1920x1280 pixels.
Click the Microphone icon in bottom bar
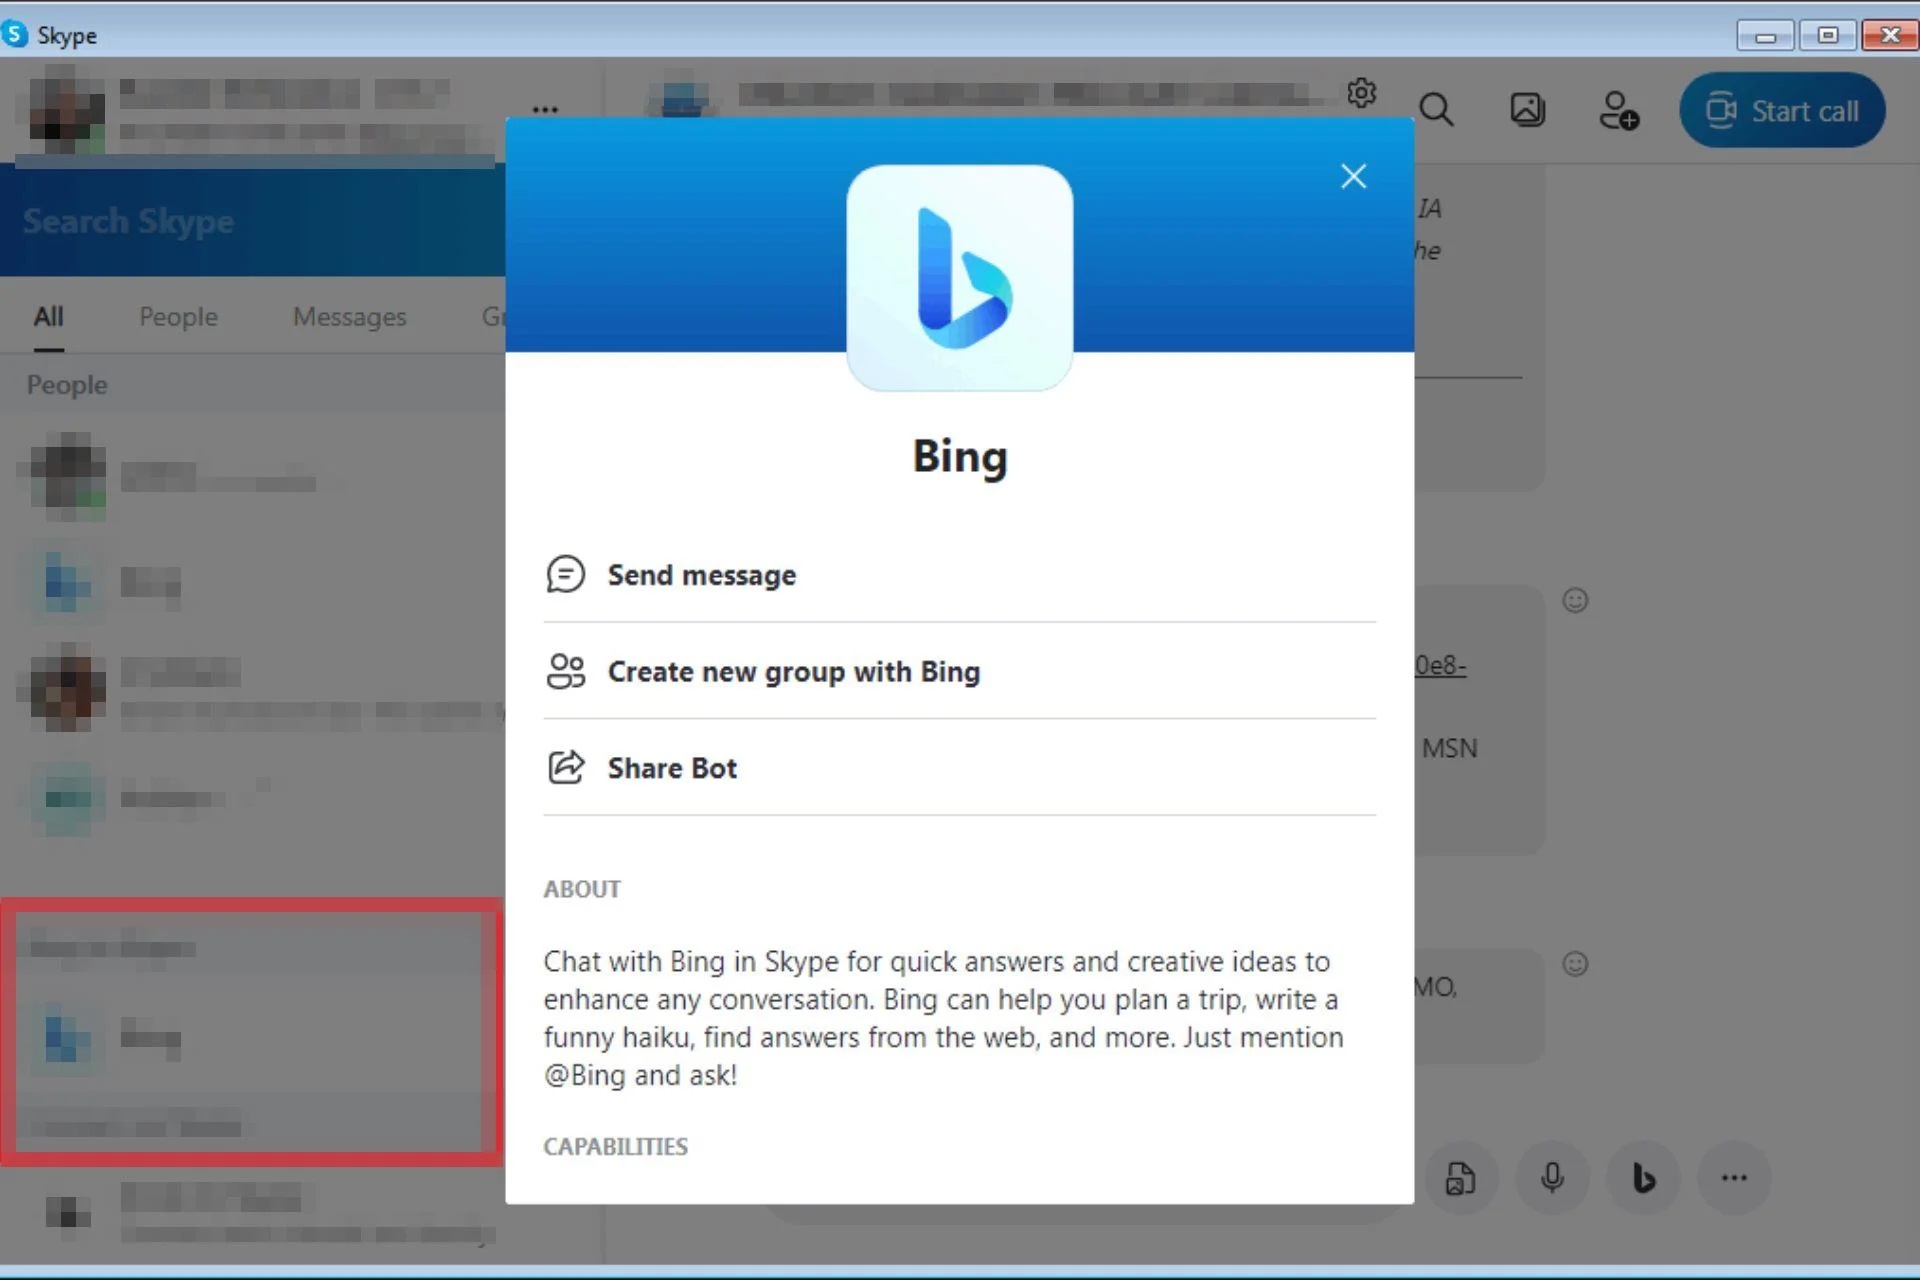[x=1550, y=1177]
